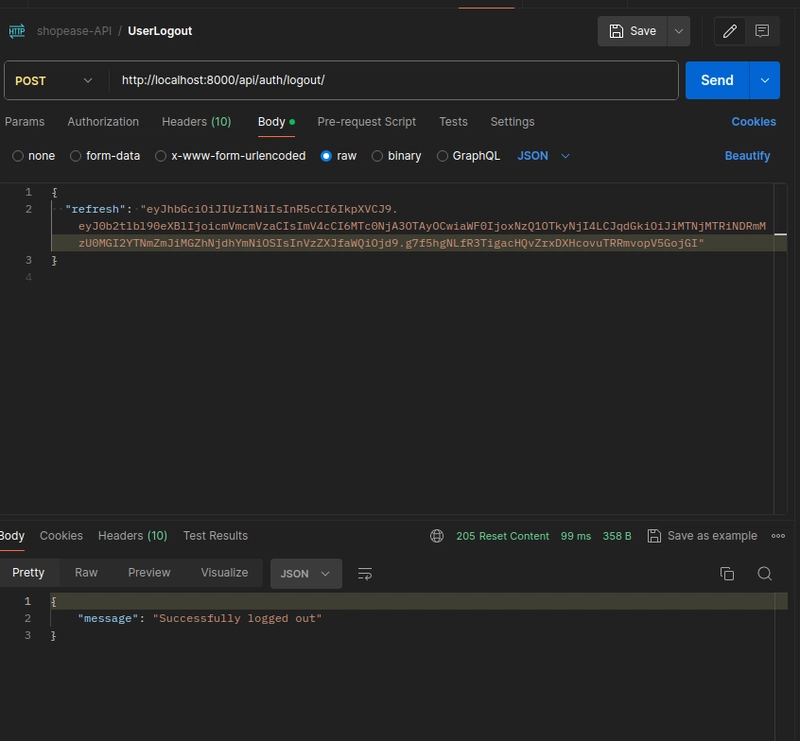Expand the Save options arrow
The width and height of the screenshot is (800, 741).
679,31
